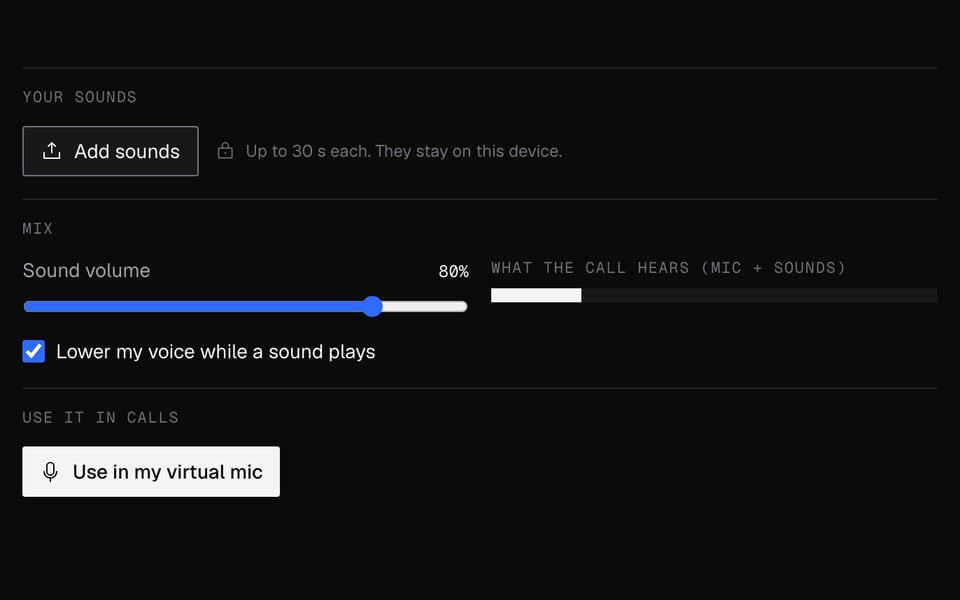Image resolution: width=960 pixels, height=600 pixels.
Task: Click the Sound volume label
Action: tap(86, 271)
